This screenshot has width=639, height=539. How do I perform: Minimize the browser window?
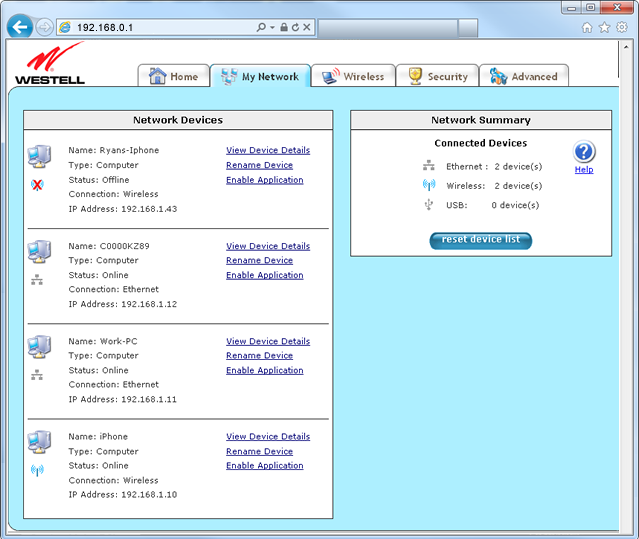572,7
